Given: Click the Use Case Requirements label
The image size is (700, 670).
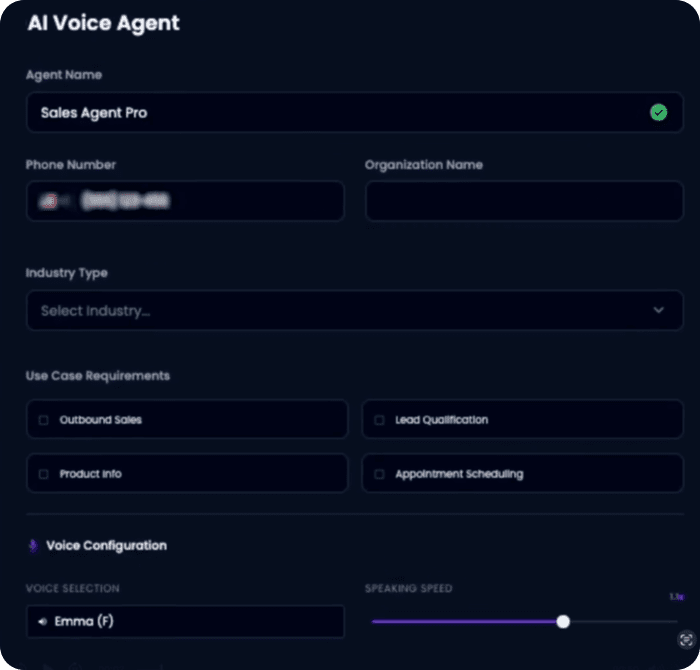Looking at the screenshot, I should point(98,376).
